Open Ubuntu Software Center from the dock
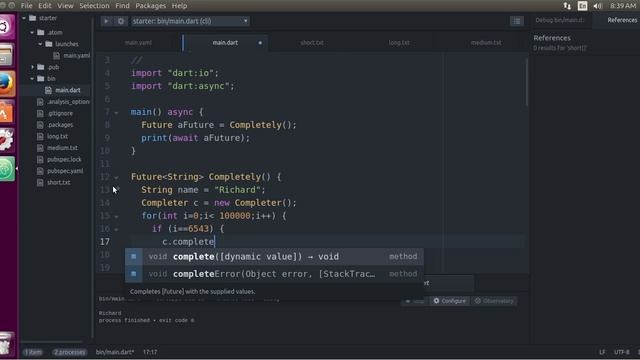 coord(6,111)
